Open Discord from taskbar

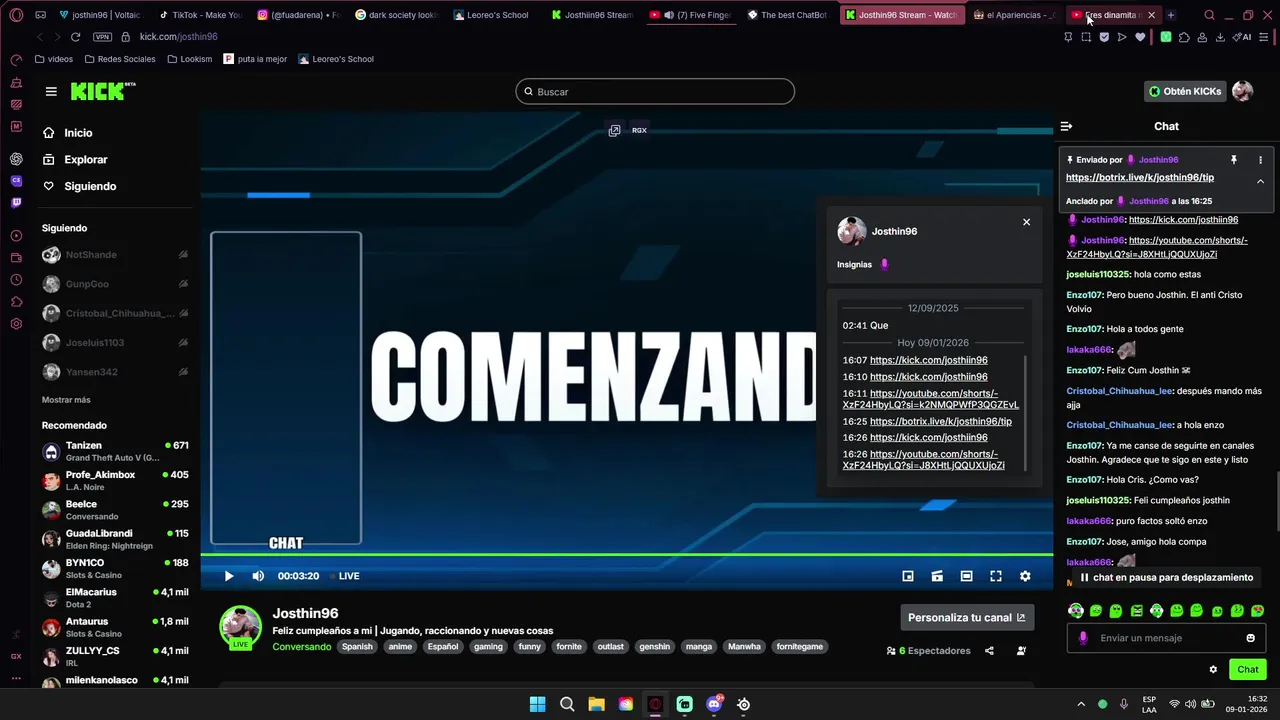pyautogui.click(x=714, y=704)
